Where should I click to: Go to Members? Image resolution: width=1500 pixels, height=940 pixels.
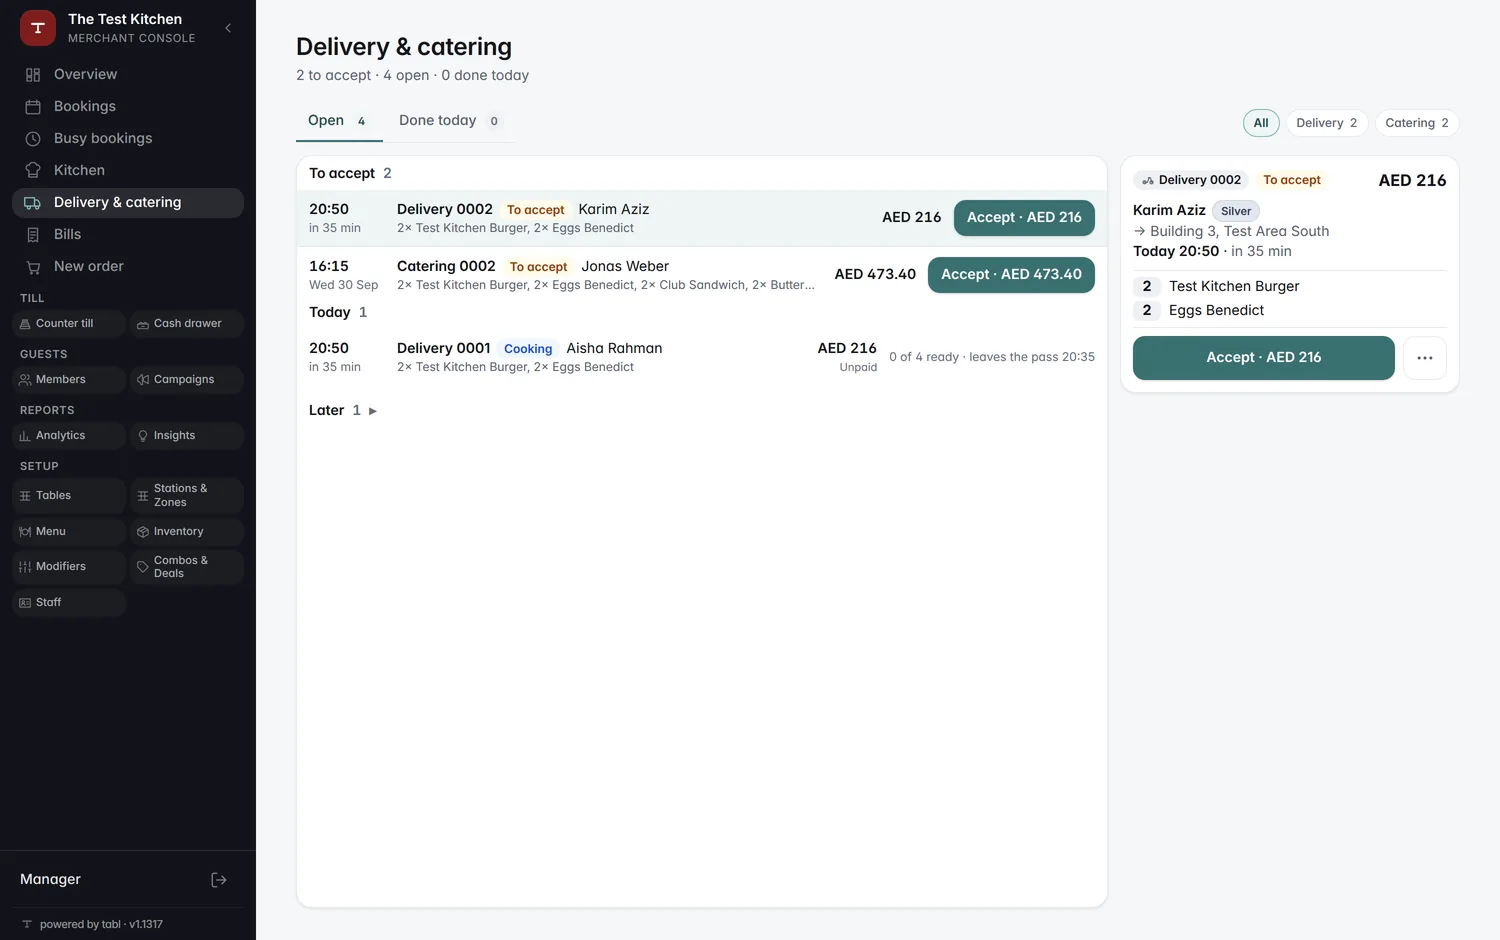click(69, 380)
